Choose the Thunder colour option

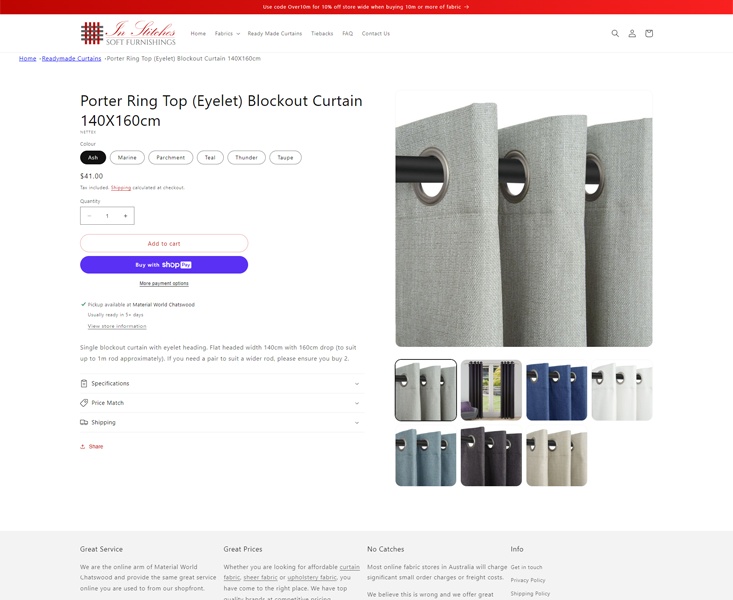tap(246, 158)
